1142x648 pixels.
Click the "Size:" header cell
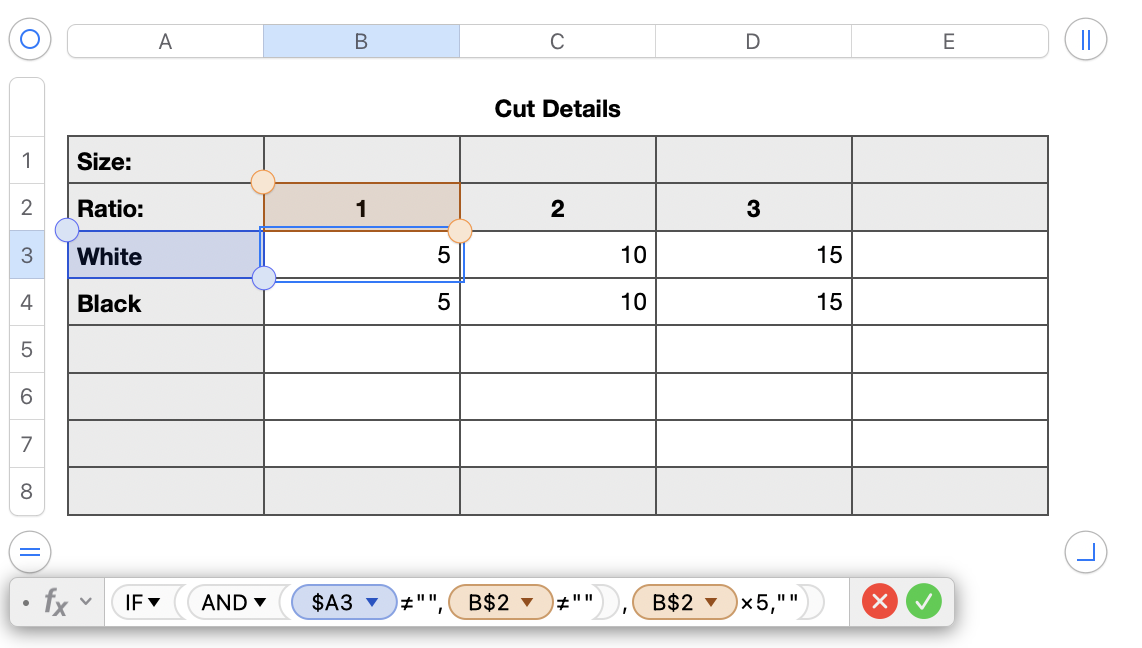tap(165, 160)
